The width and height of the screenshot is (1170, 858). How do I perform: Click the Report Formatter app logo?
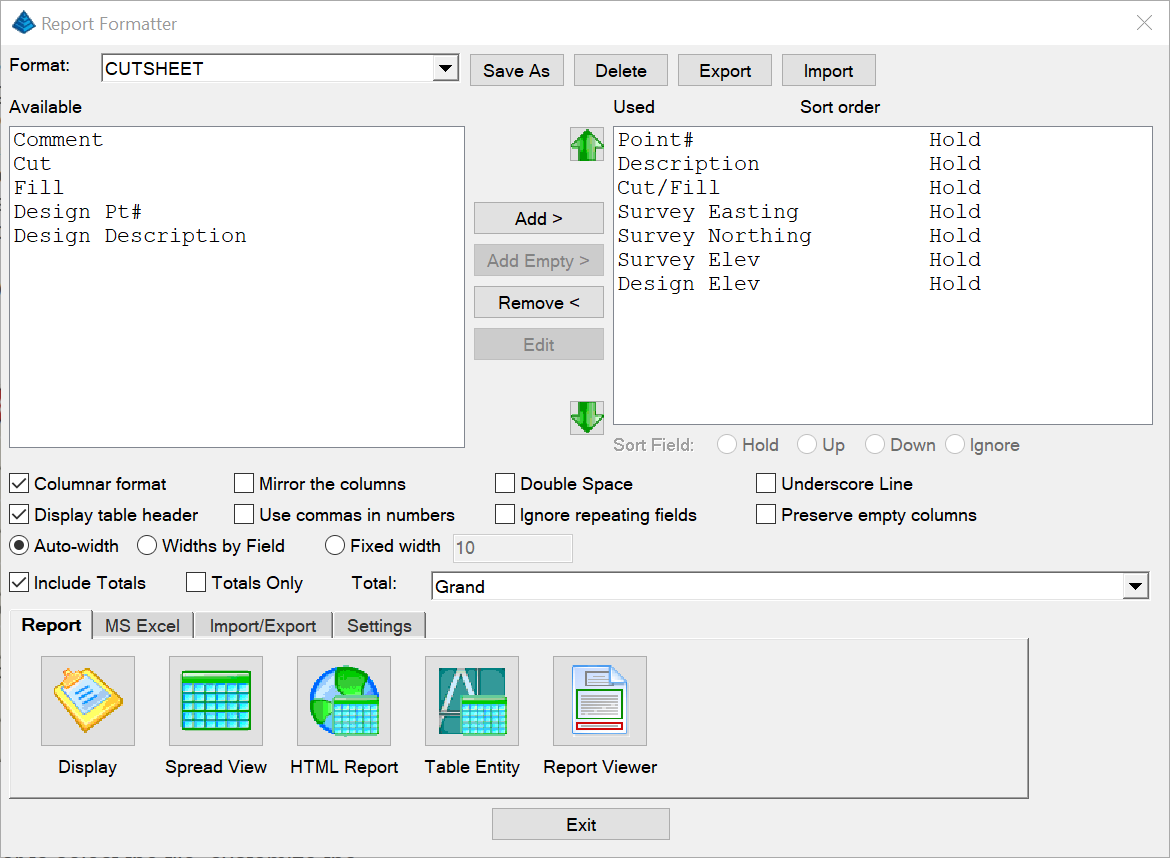(24, 23)
